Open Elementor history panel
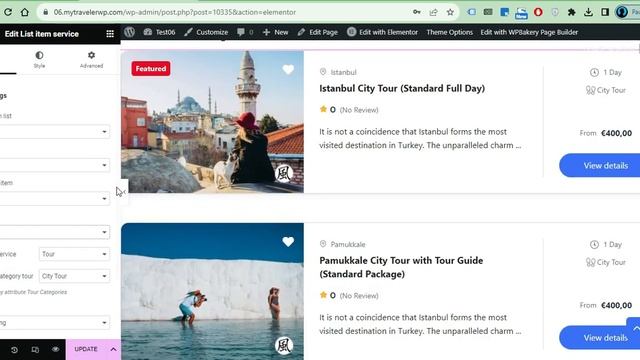This screenshot has width=640, height=360. tap(14, 350)
